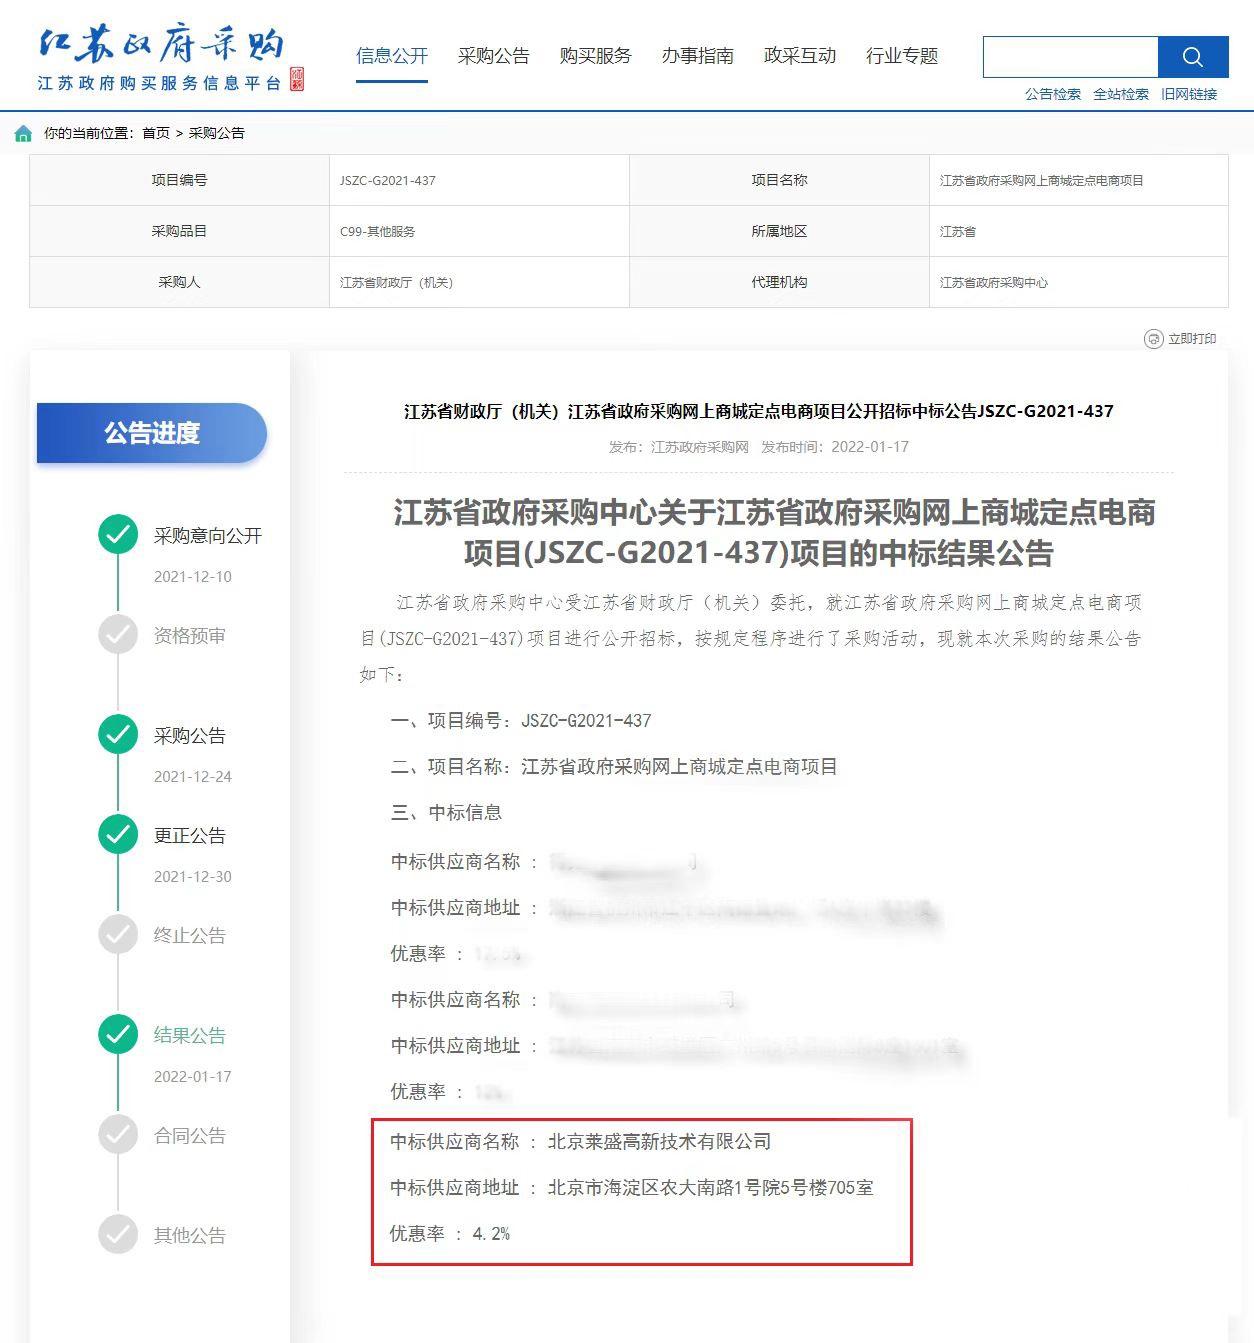Click the 公告检索 link under search
This screenshot has width=1254, height=1343.
pos(1052,94)
